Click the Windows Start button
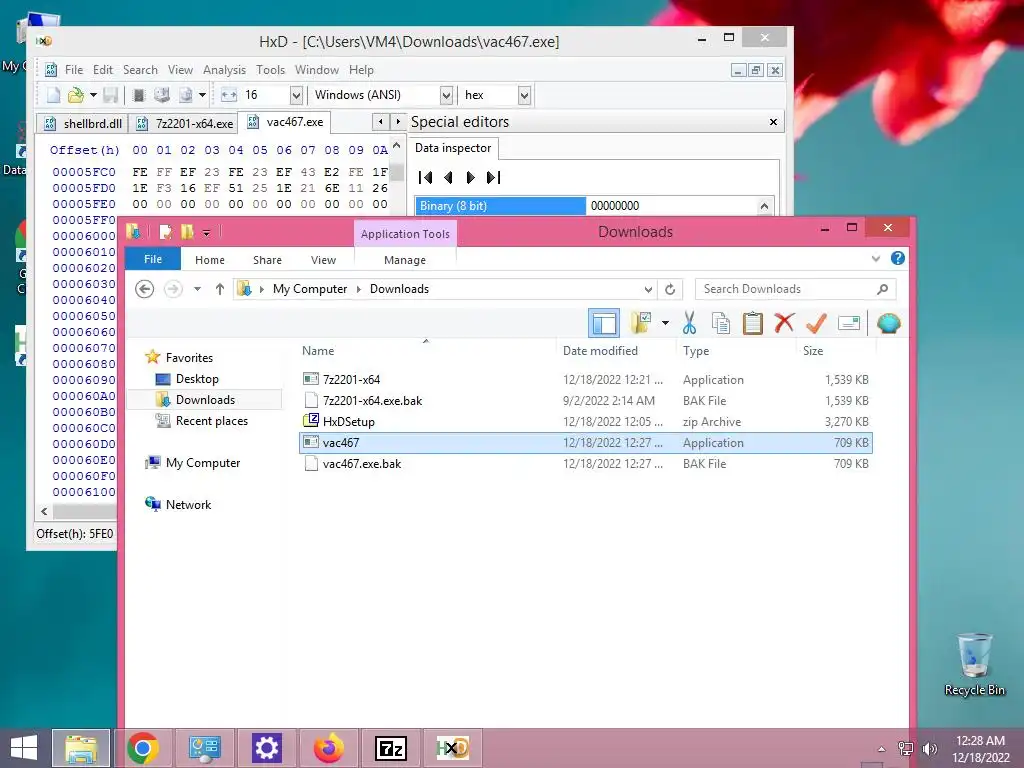This screenshot has height=768, width=1024. coord(24,748)
